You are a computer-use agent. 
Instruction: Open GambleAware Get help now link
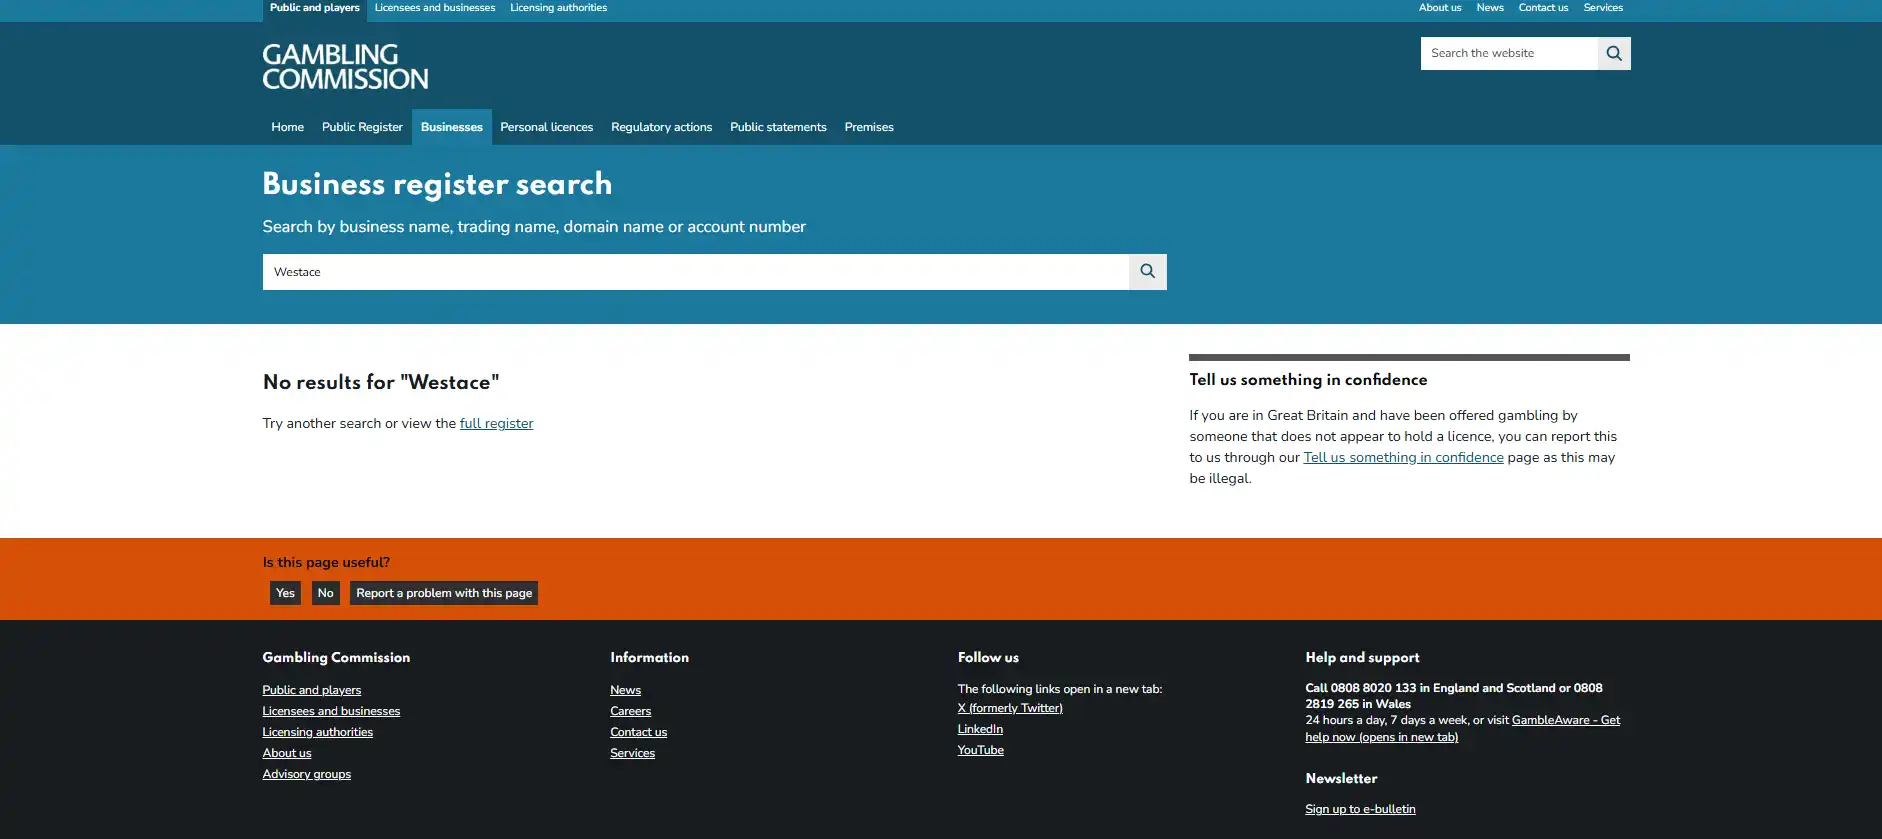(1462, 729)
